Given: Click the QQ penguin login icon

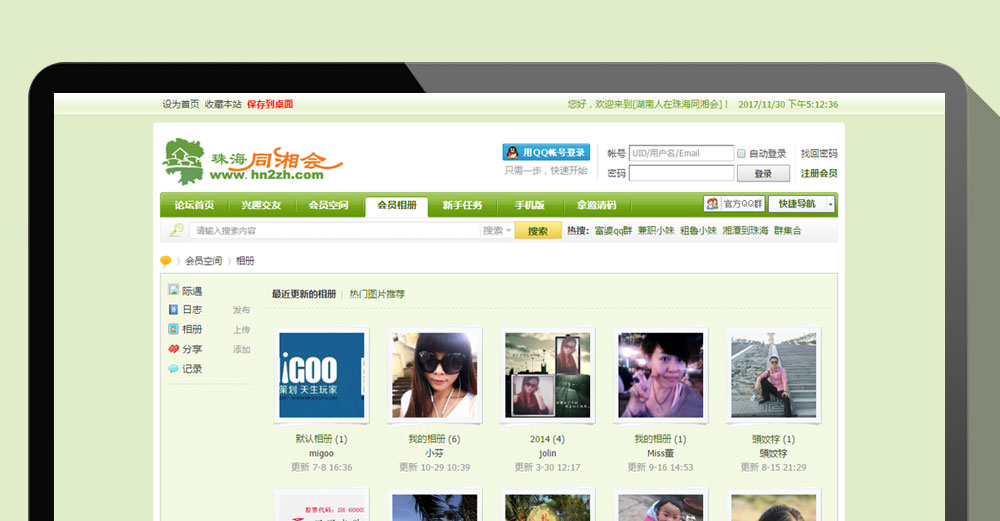Looking at the screenshot, I should [x=512, y=152].
